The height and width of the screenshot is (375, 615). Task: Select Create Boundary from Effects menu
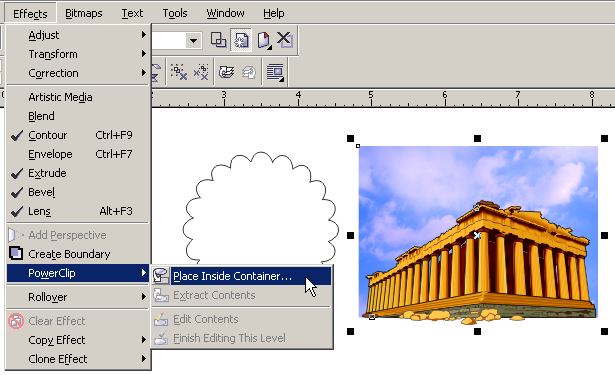(78, 254)
